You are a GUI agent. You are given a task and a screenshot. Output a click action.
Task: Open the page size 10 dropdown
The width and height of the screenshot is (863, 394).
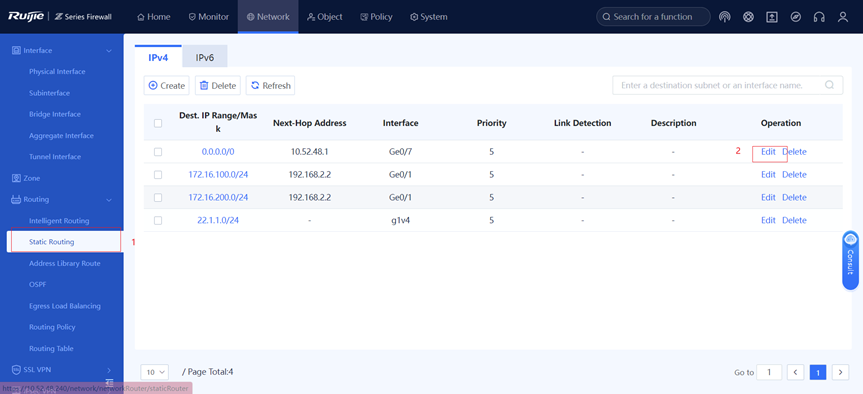pos(155,372)
